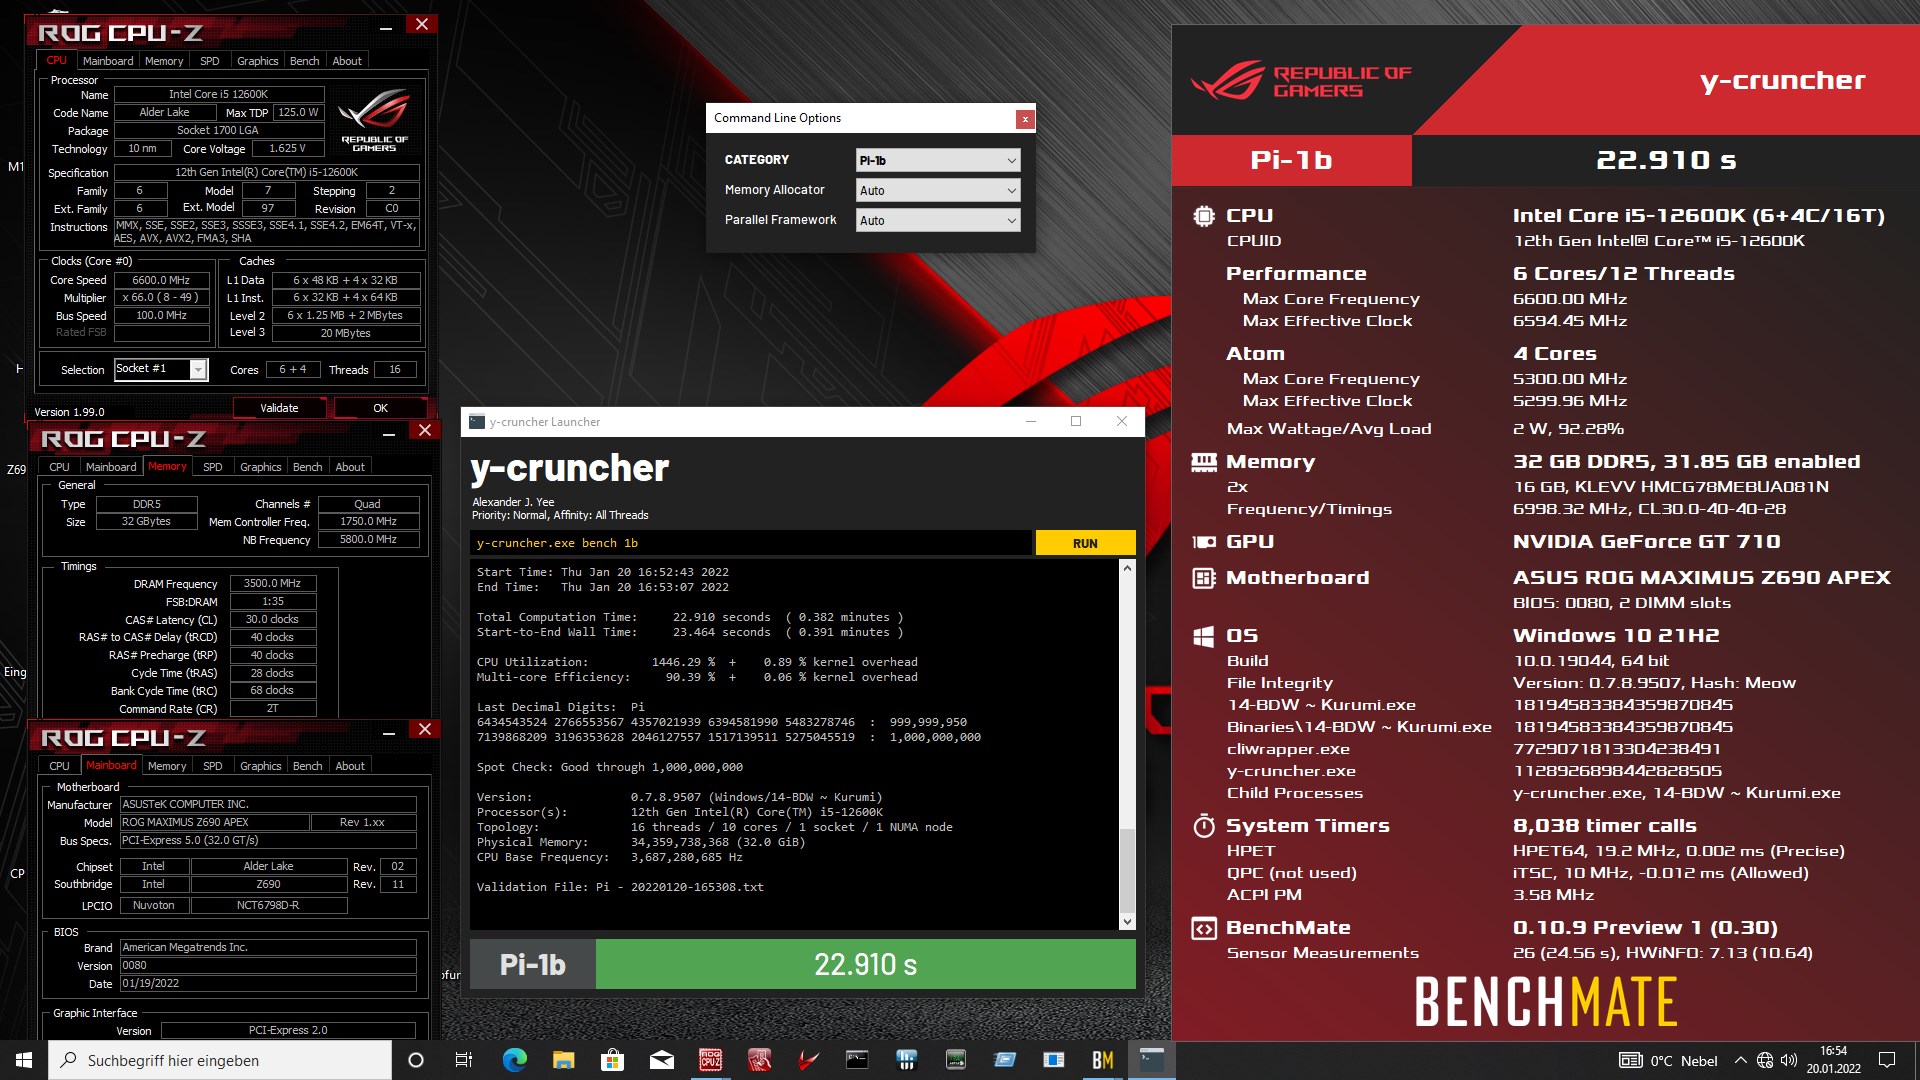Launch Microsoft Edge from the taskbar
The image size is (1920, 1080).
coord(514,1060)
